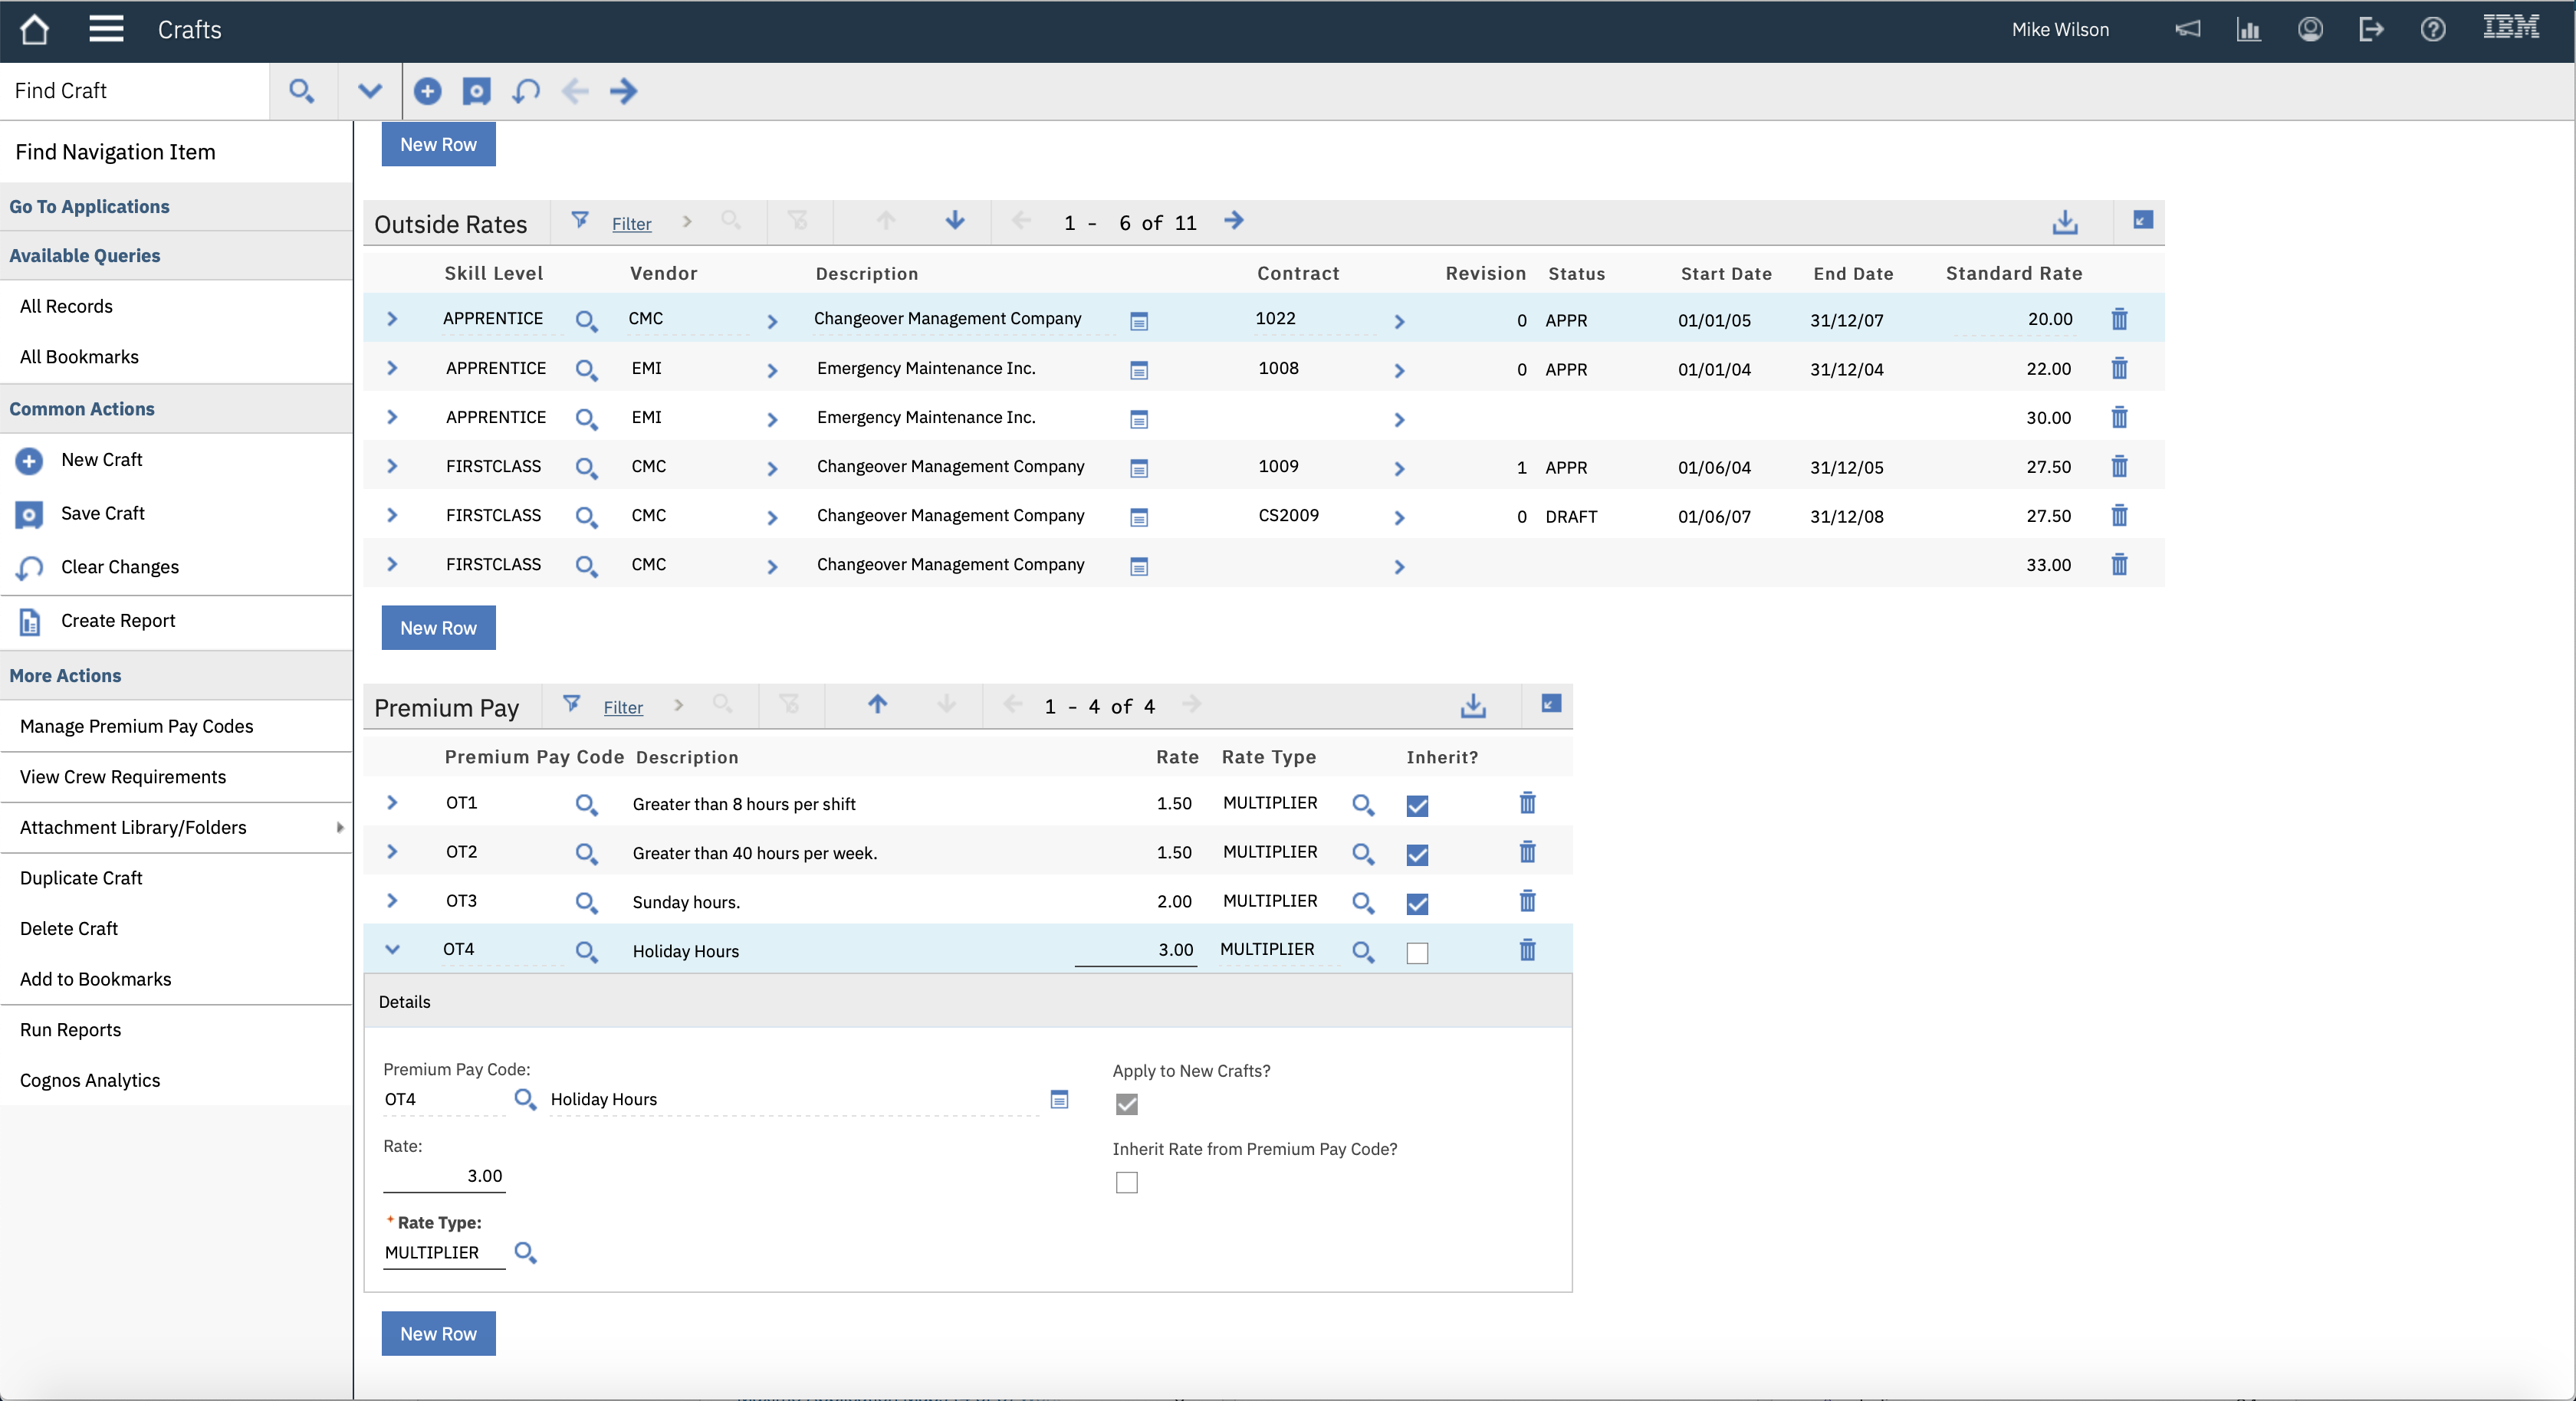Collapse the OT4 row details
Viewport: 2576px width, 1401px height.
pyautogui.click(x=392, y=949)
